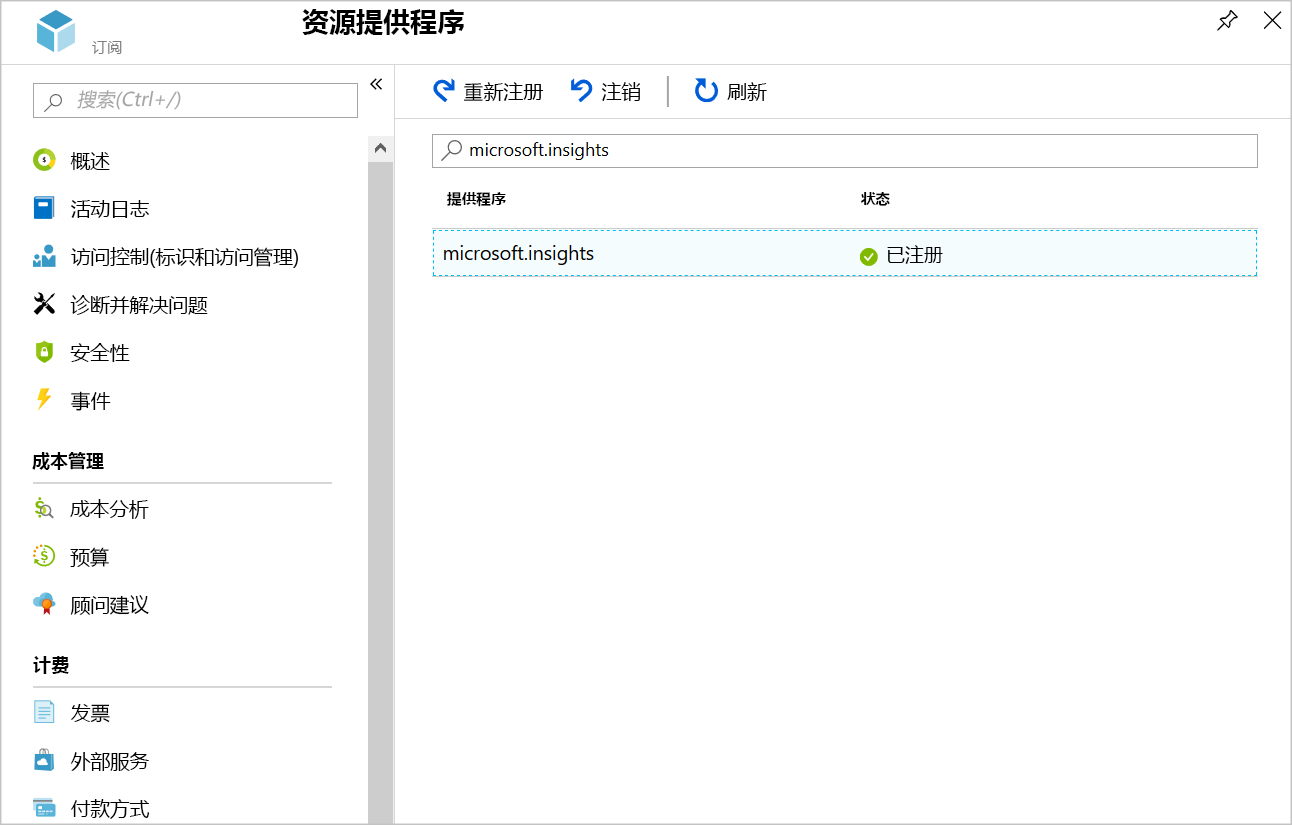Screen dimensions: 1292x825
Task: Click the 重新注册 button label
Action: (503, 92)
